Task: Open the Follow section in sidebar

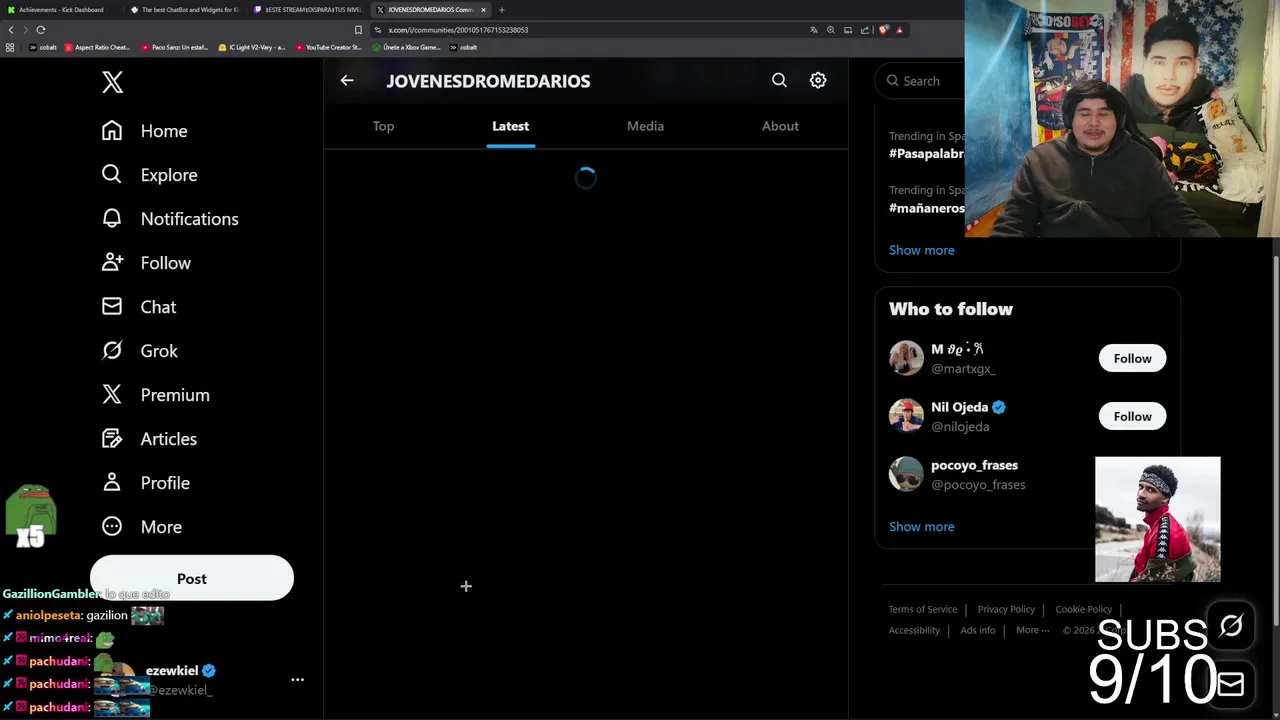Action: click(145, 263)
